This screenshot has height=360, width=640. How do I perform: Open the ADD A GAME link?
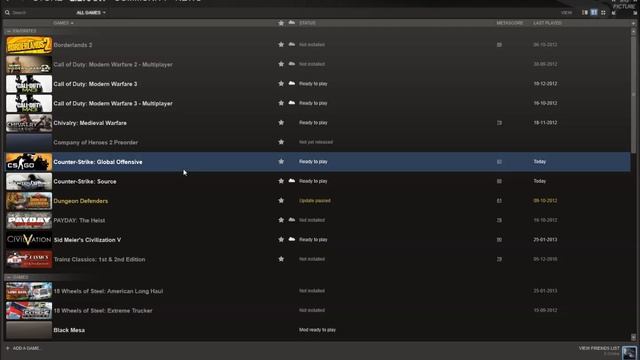point(27,348)
